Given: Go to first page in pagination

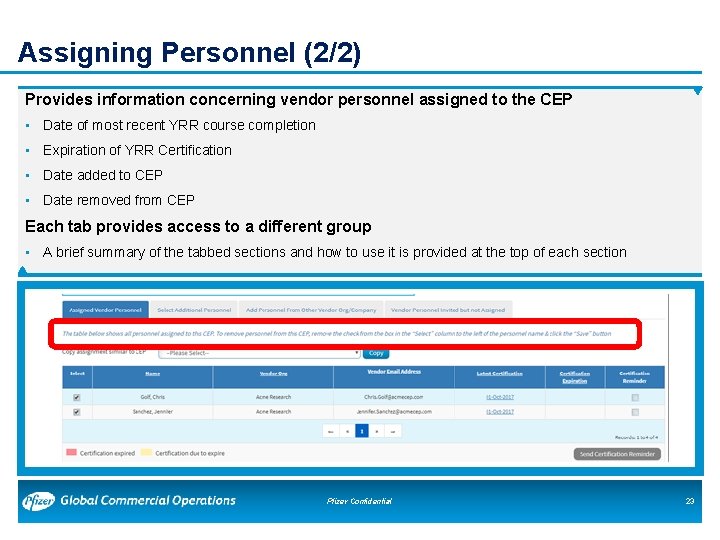Looking at the screenshot, I should (331, 431).
